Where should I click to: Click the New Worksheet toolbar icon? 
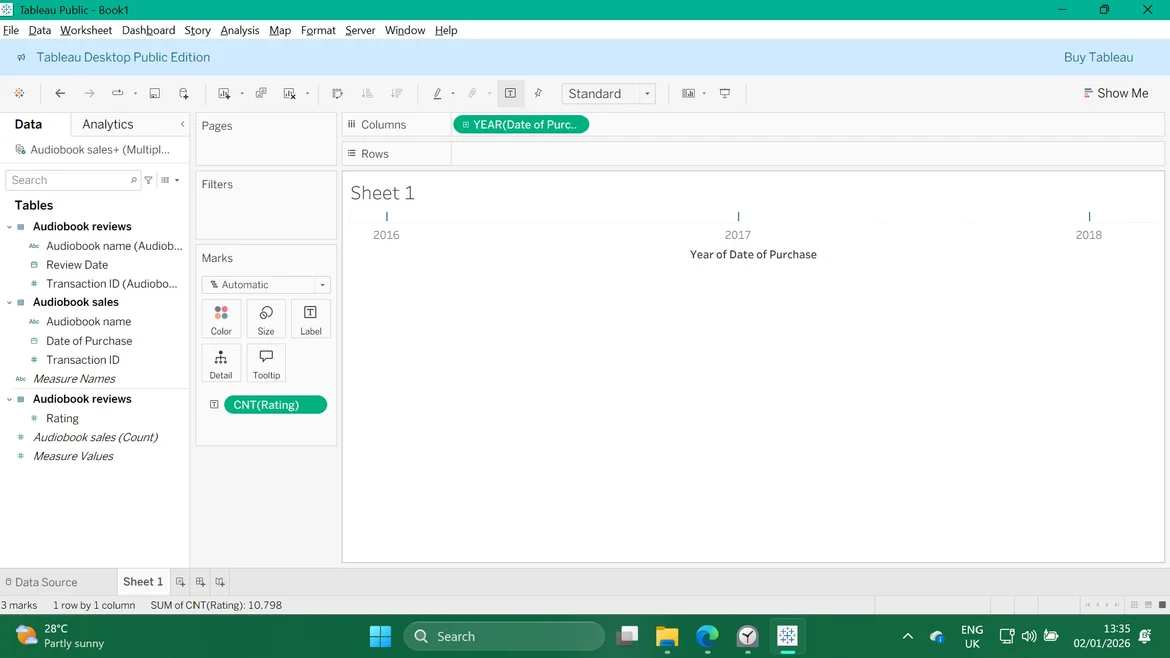click(224, 93)
